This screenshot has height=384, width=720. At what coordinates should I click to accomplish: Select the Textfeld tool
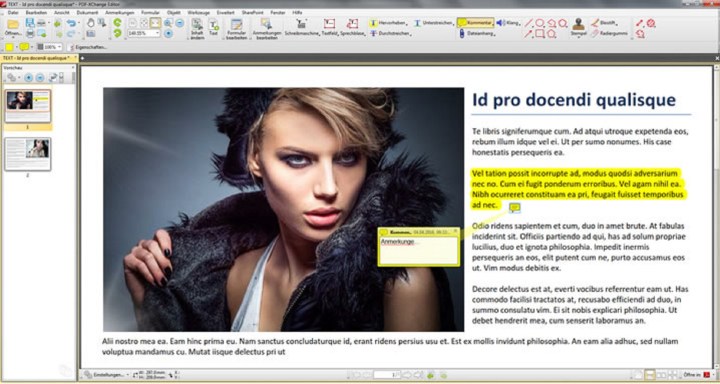330,28
